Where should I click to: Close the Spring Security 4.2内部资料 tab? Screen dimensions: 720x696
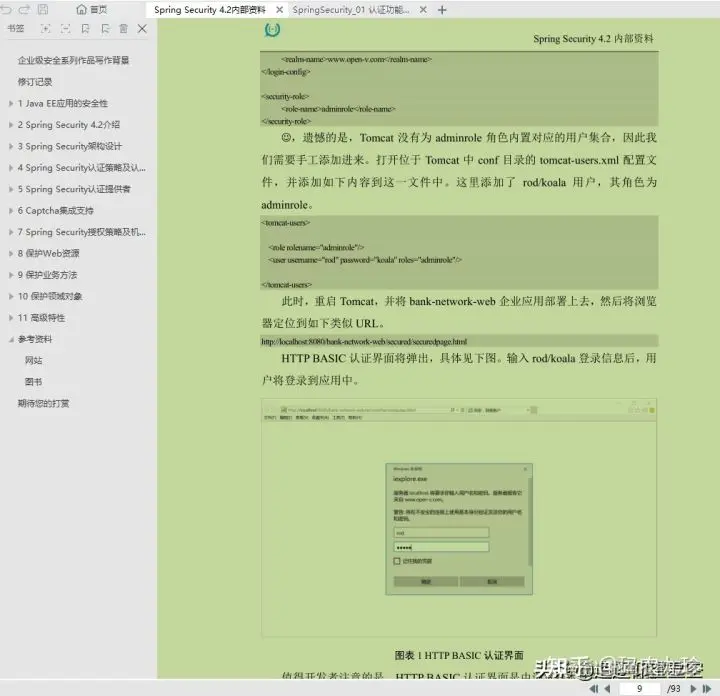coord(279,10)
